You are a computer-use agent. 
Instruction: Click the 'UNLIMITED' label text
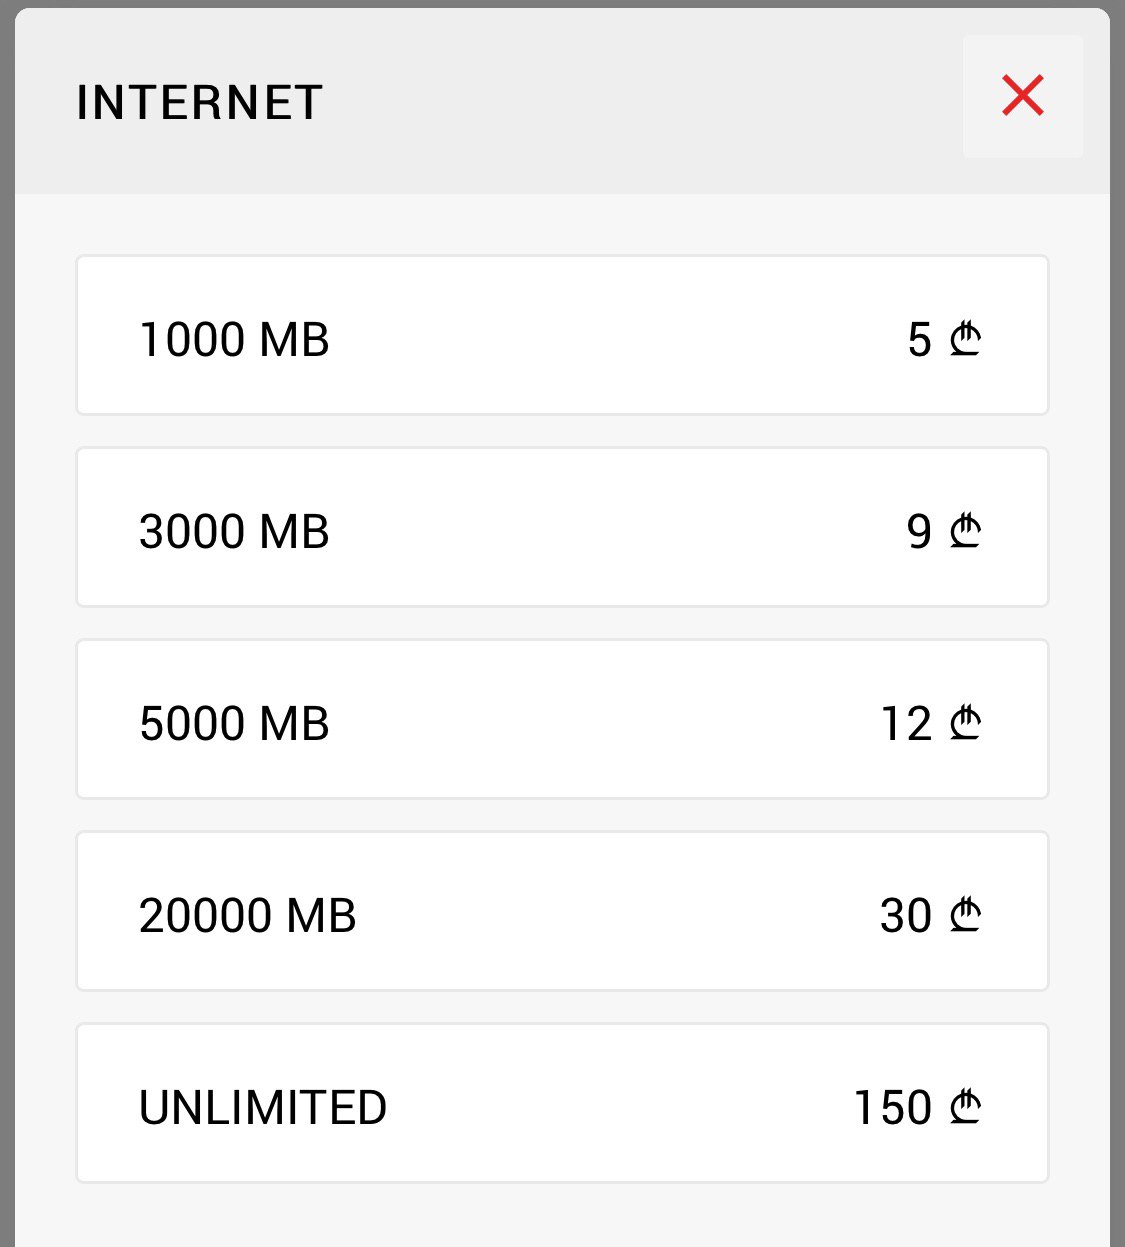(263, 1108)
